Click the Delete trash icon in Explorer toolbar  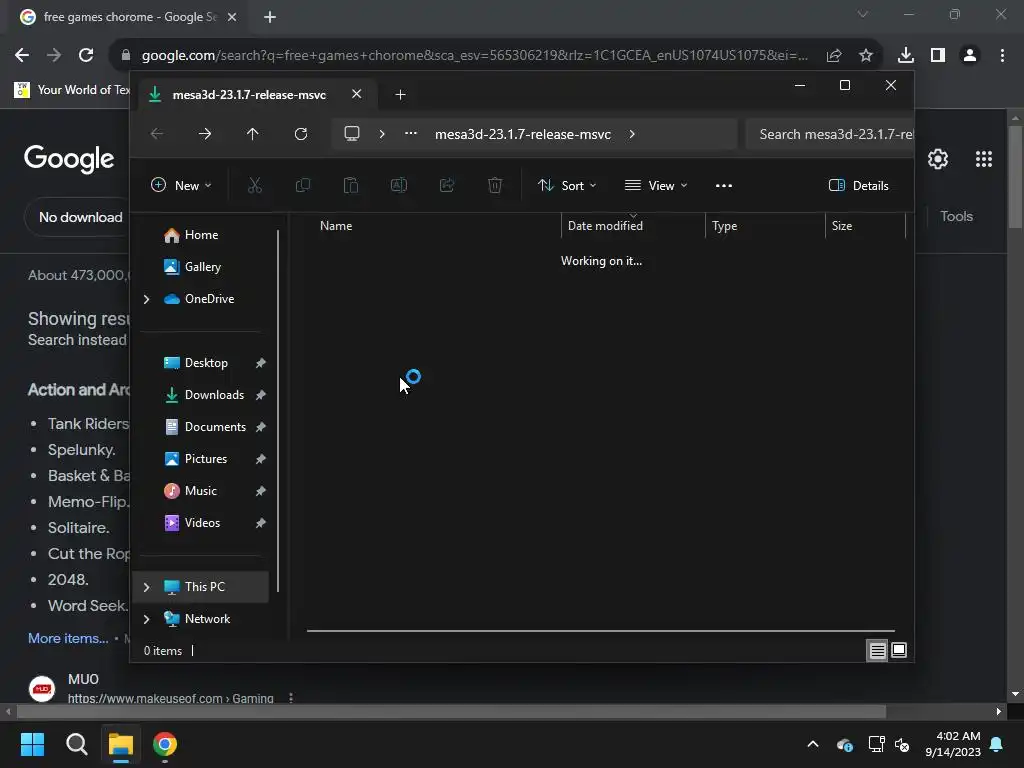[x=495, y=185]
